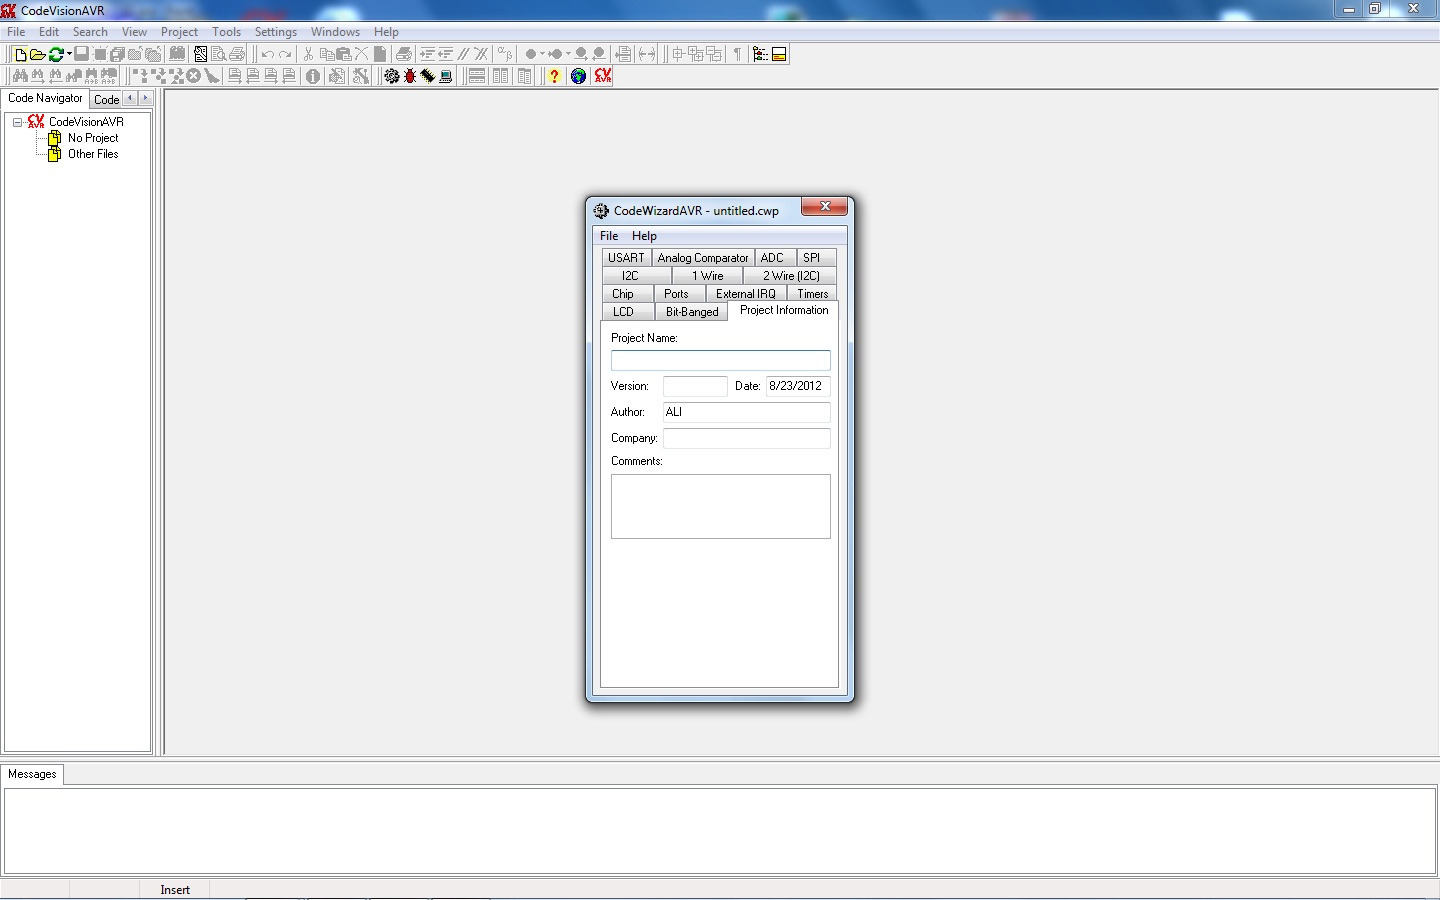Click the Project Name input field
The width and height of the screenshot is (1440, 900).
tap(721, 360)
